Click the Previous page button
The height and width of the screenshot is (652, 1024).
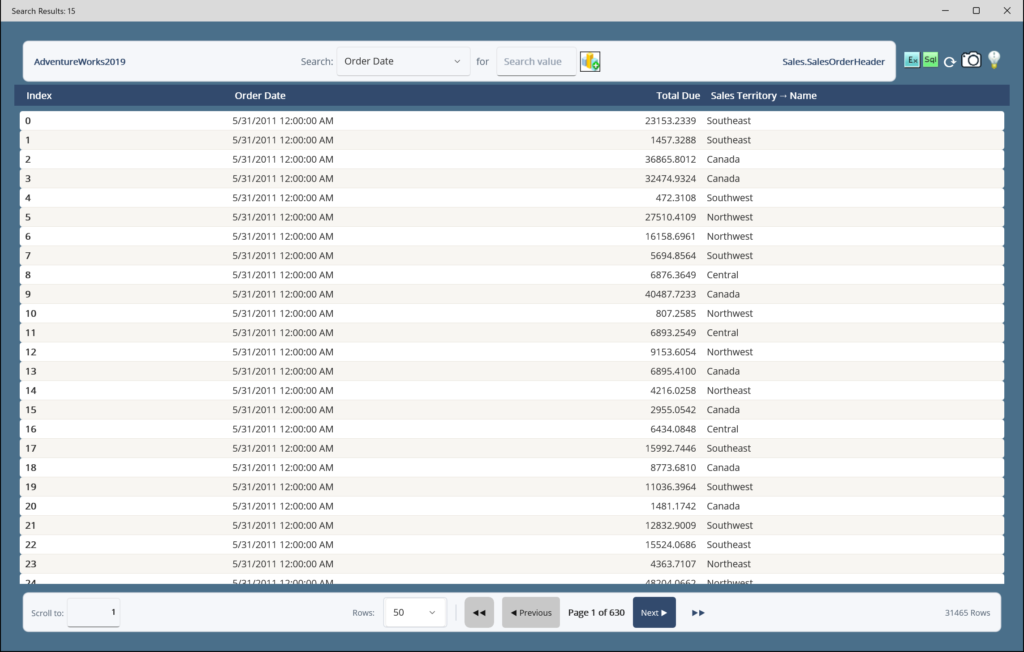530,612
